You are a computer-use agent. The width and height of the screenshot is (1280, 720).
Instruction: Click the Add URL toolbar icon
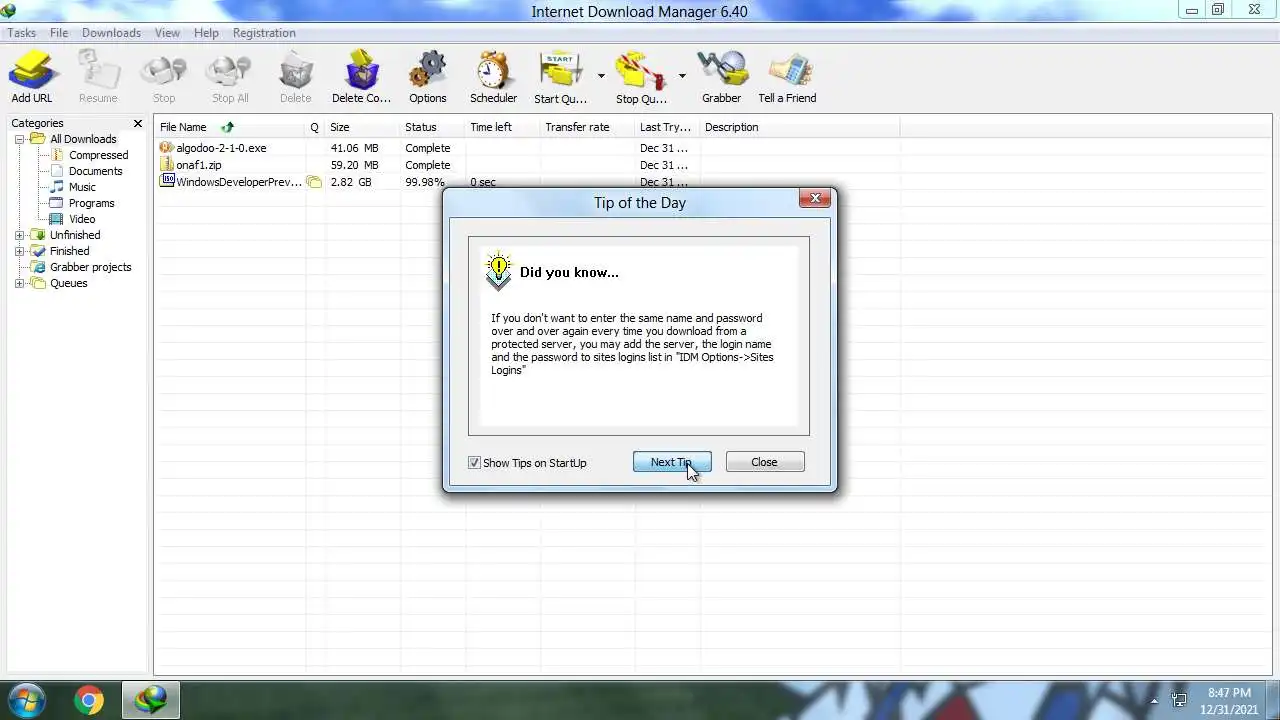coord(31,78)
